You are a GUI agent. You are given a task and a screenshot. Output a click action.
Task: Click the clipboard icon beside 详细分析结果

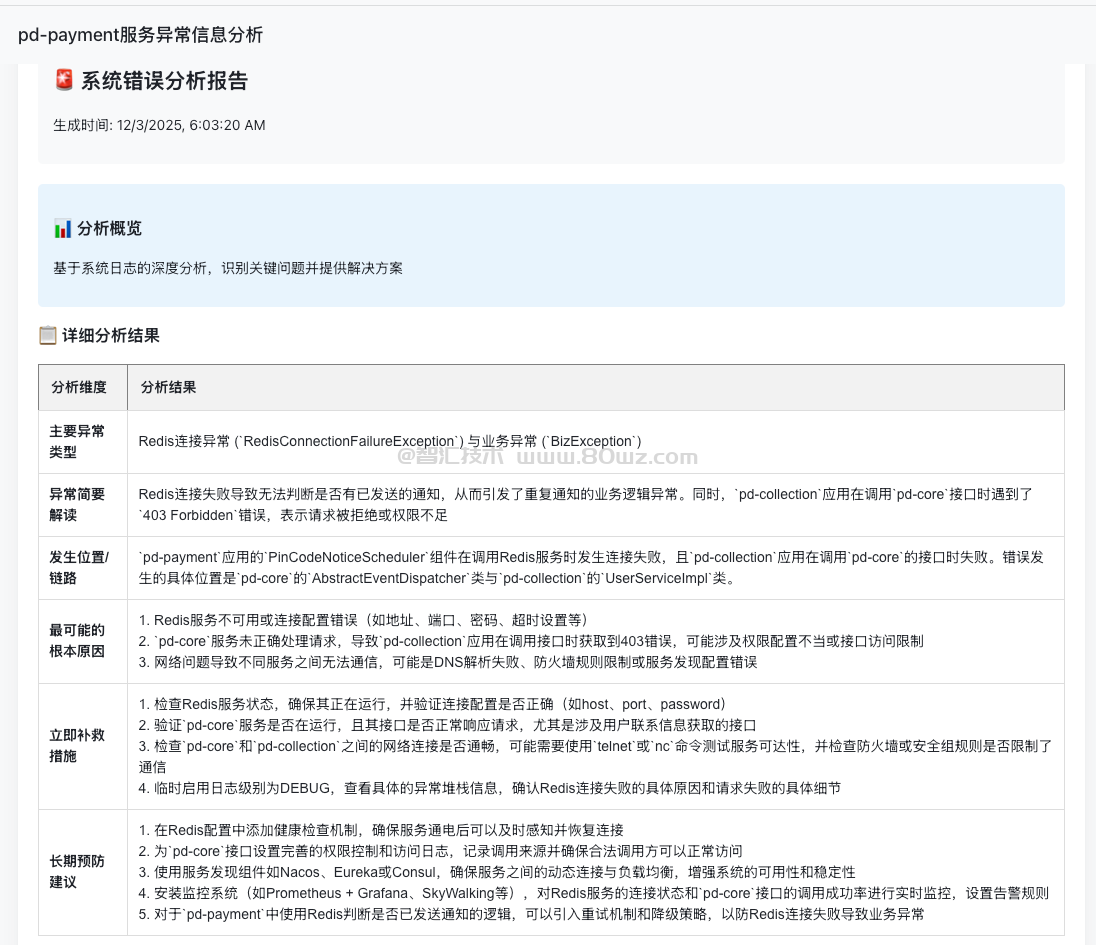(48, 336)
